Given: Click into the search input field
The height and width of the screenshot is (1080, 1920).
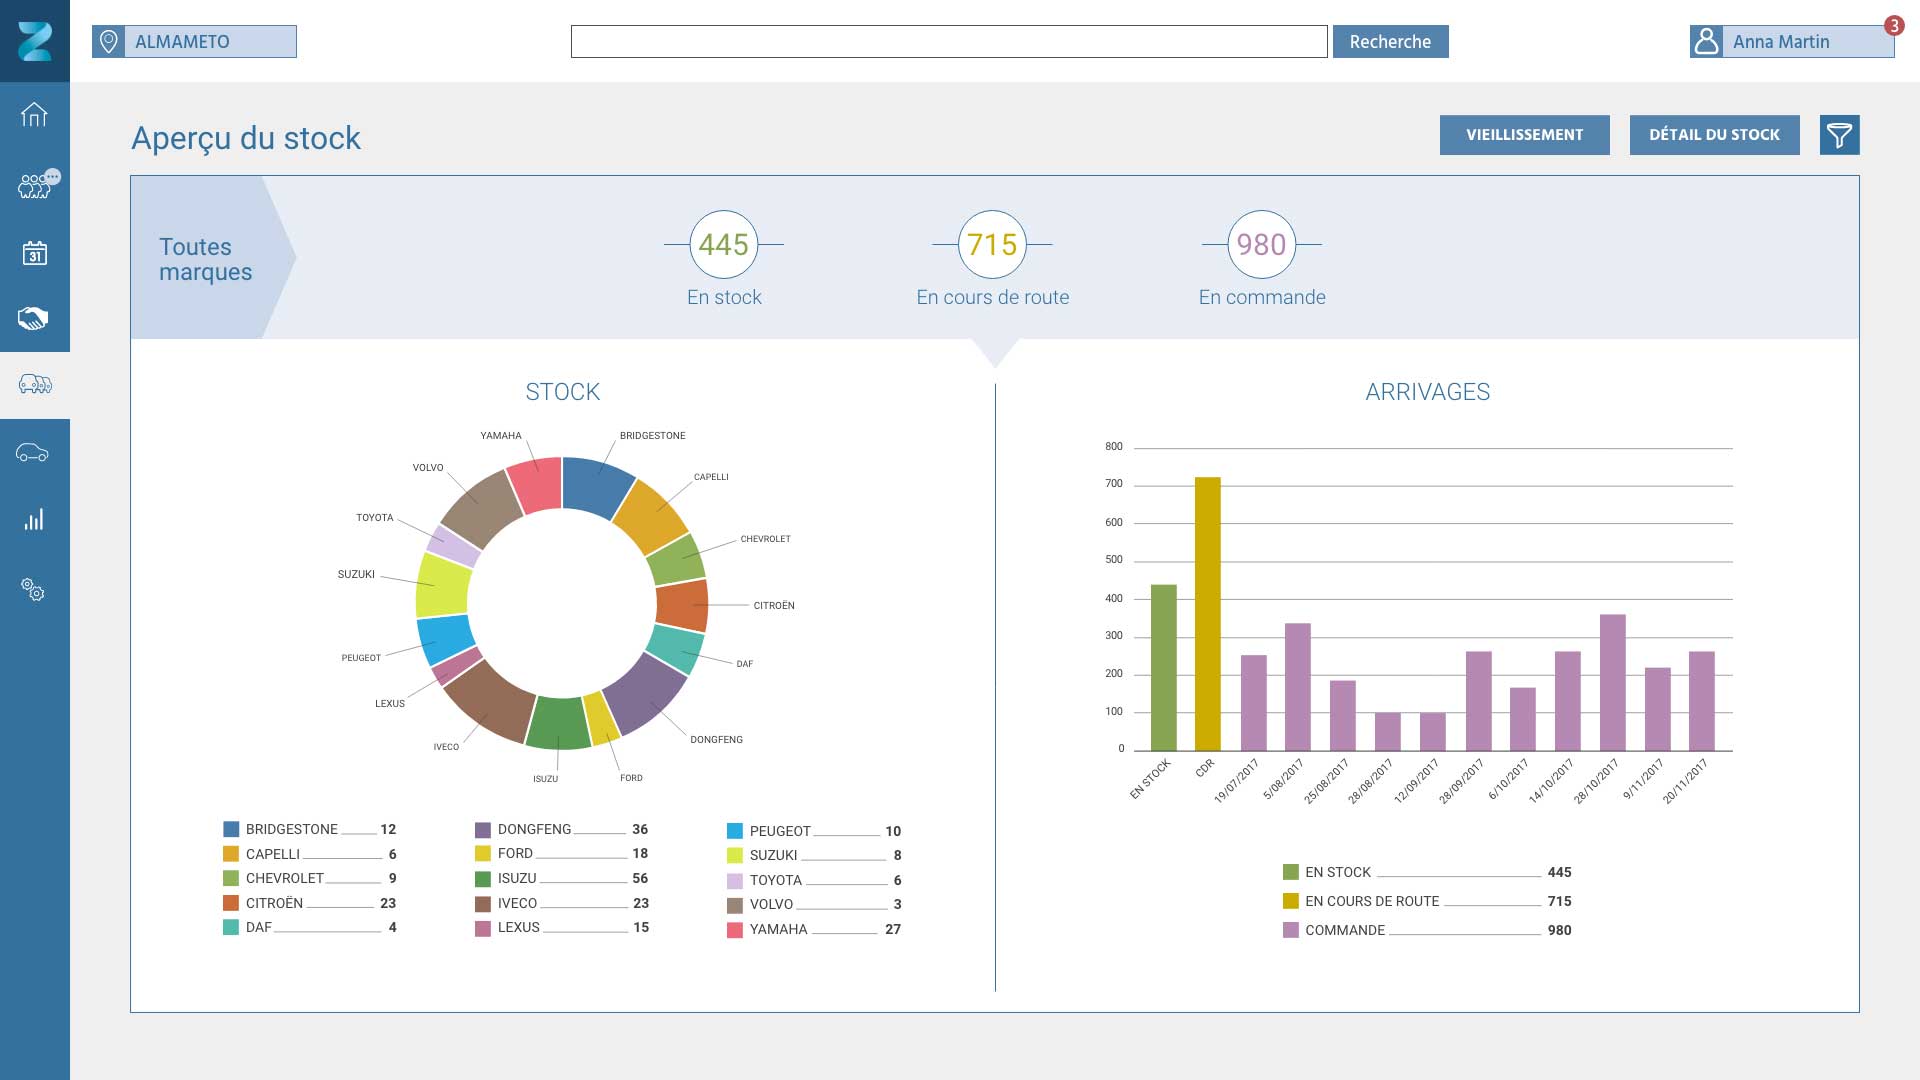Looking at the screenshot, I should coord(948,42).
